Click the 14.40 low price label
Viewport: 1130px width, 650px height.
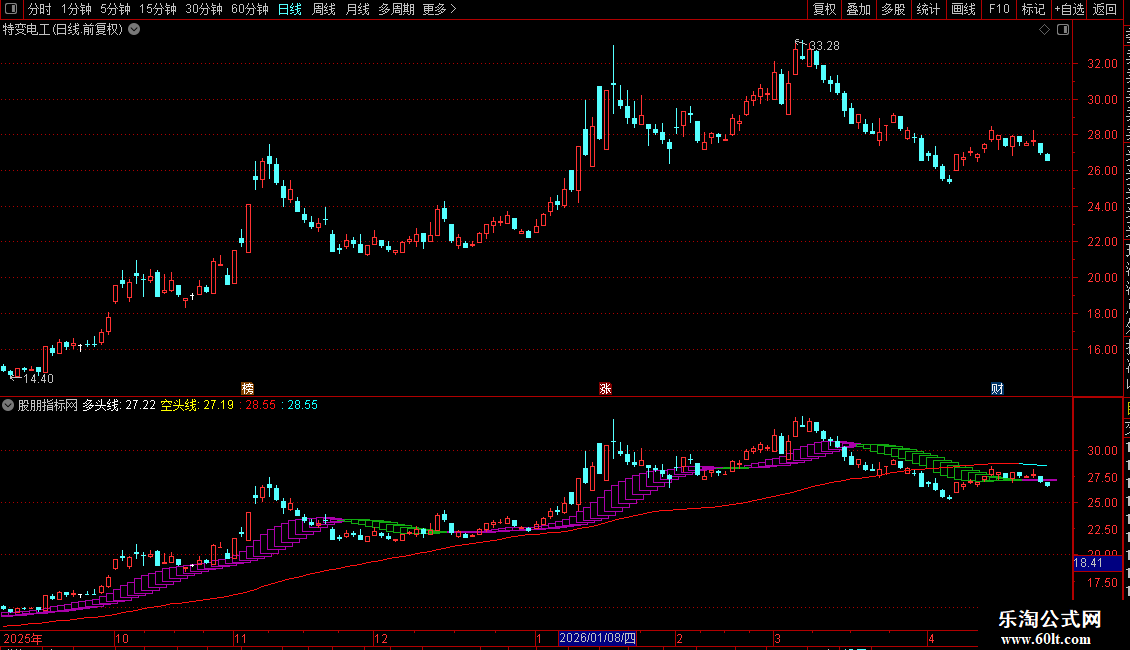tap(39, 378)
